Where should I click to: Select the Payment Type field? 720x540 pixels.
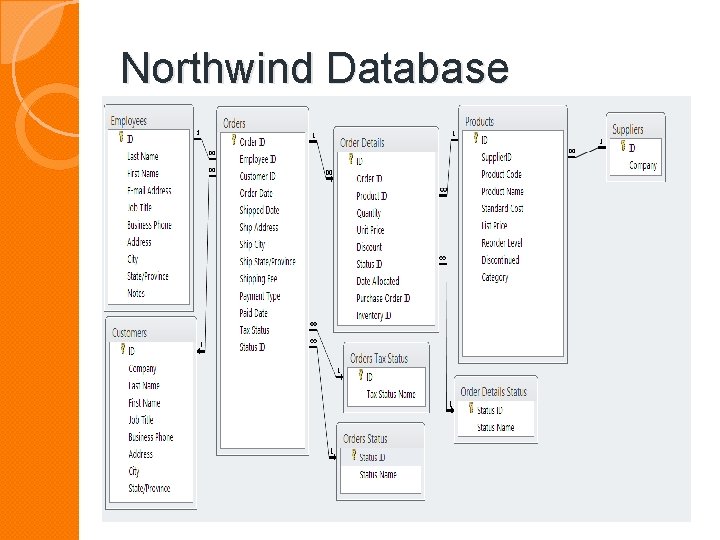(259, 296)
